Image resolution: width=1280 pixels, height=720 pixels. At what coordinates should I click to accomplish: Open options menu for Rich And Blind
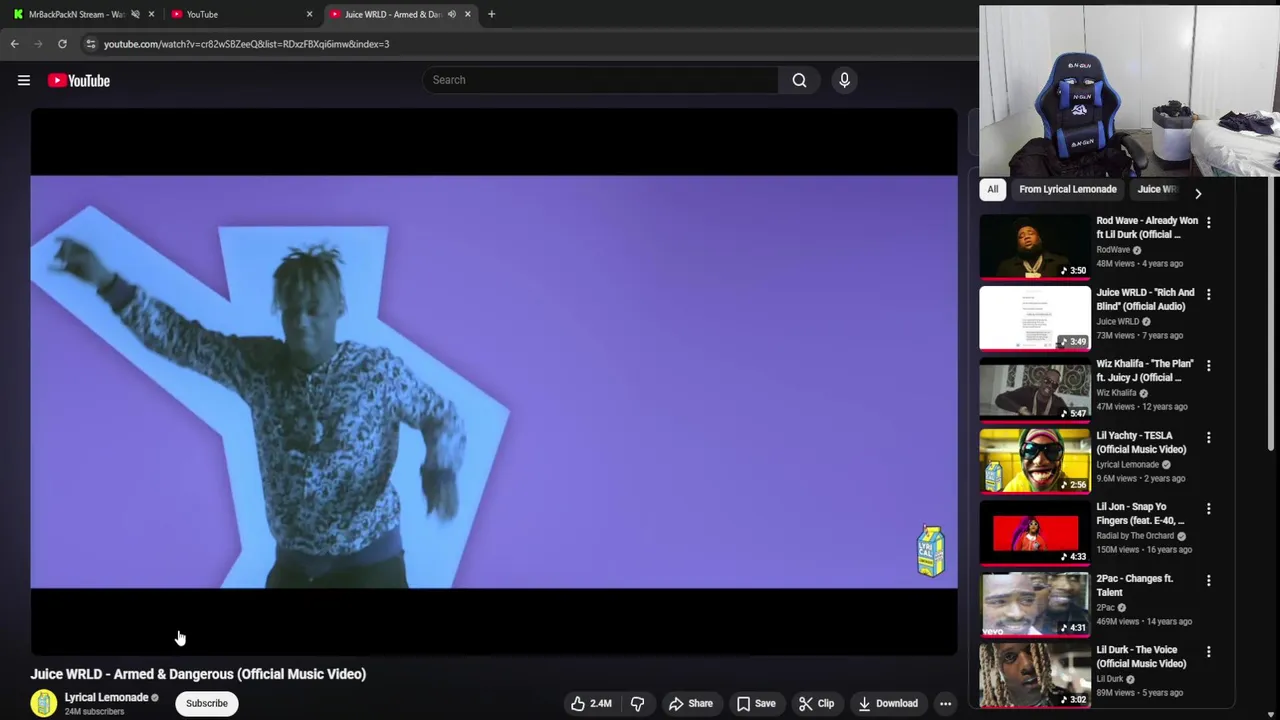click(x=1208, y=294)
